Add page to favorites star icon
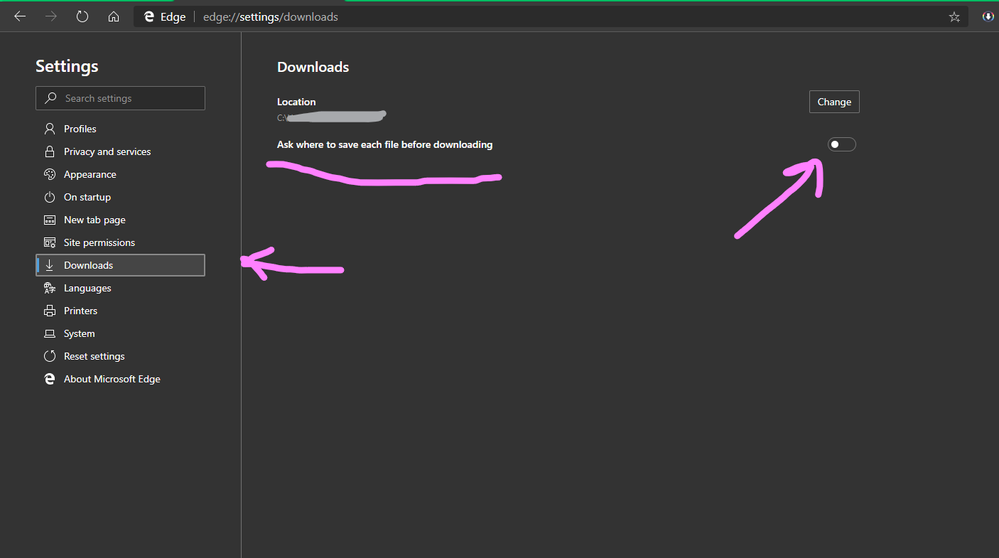 (x=954, y=17)
